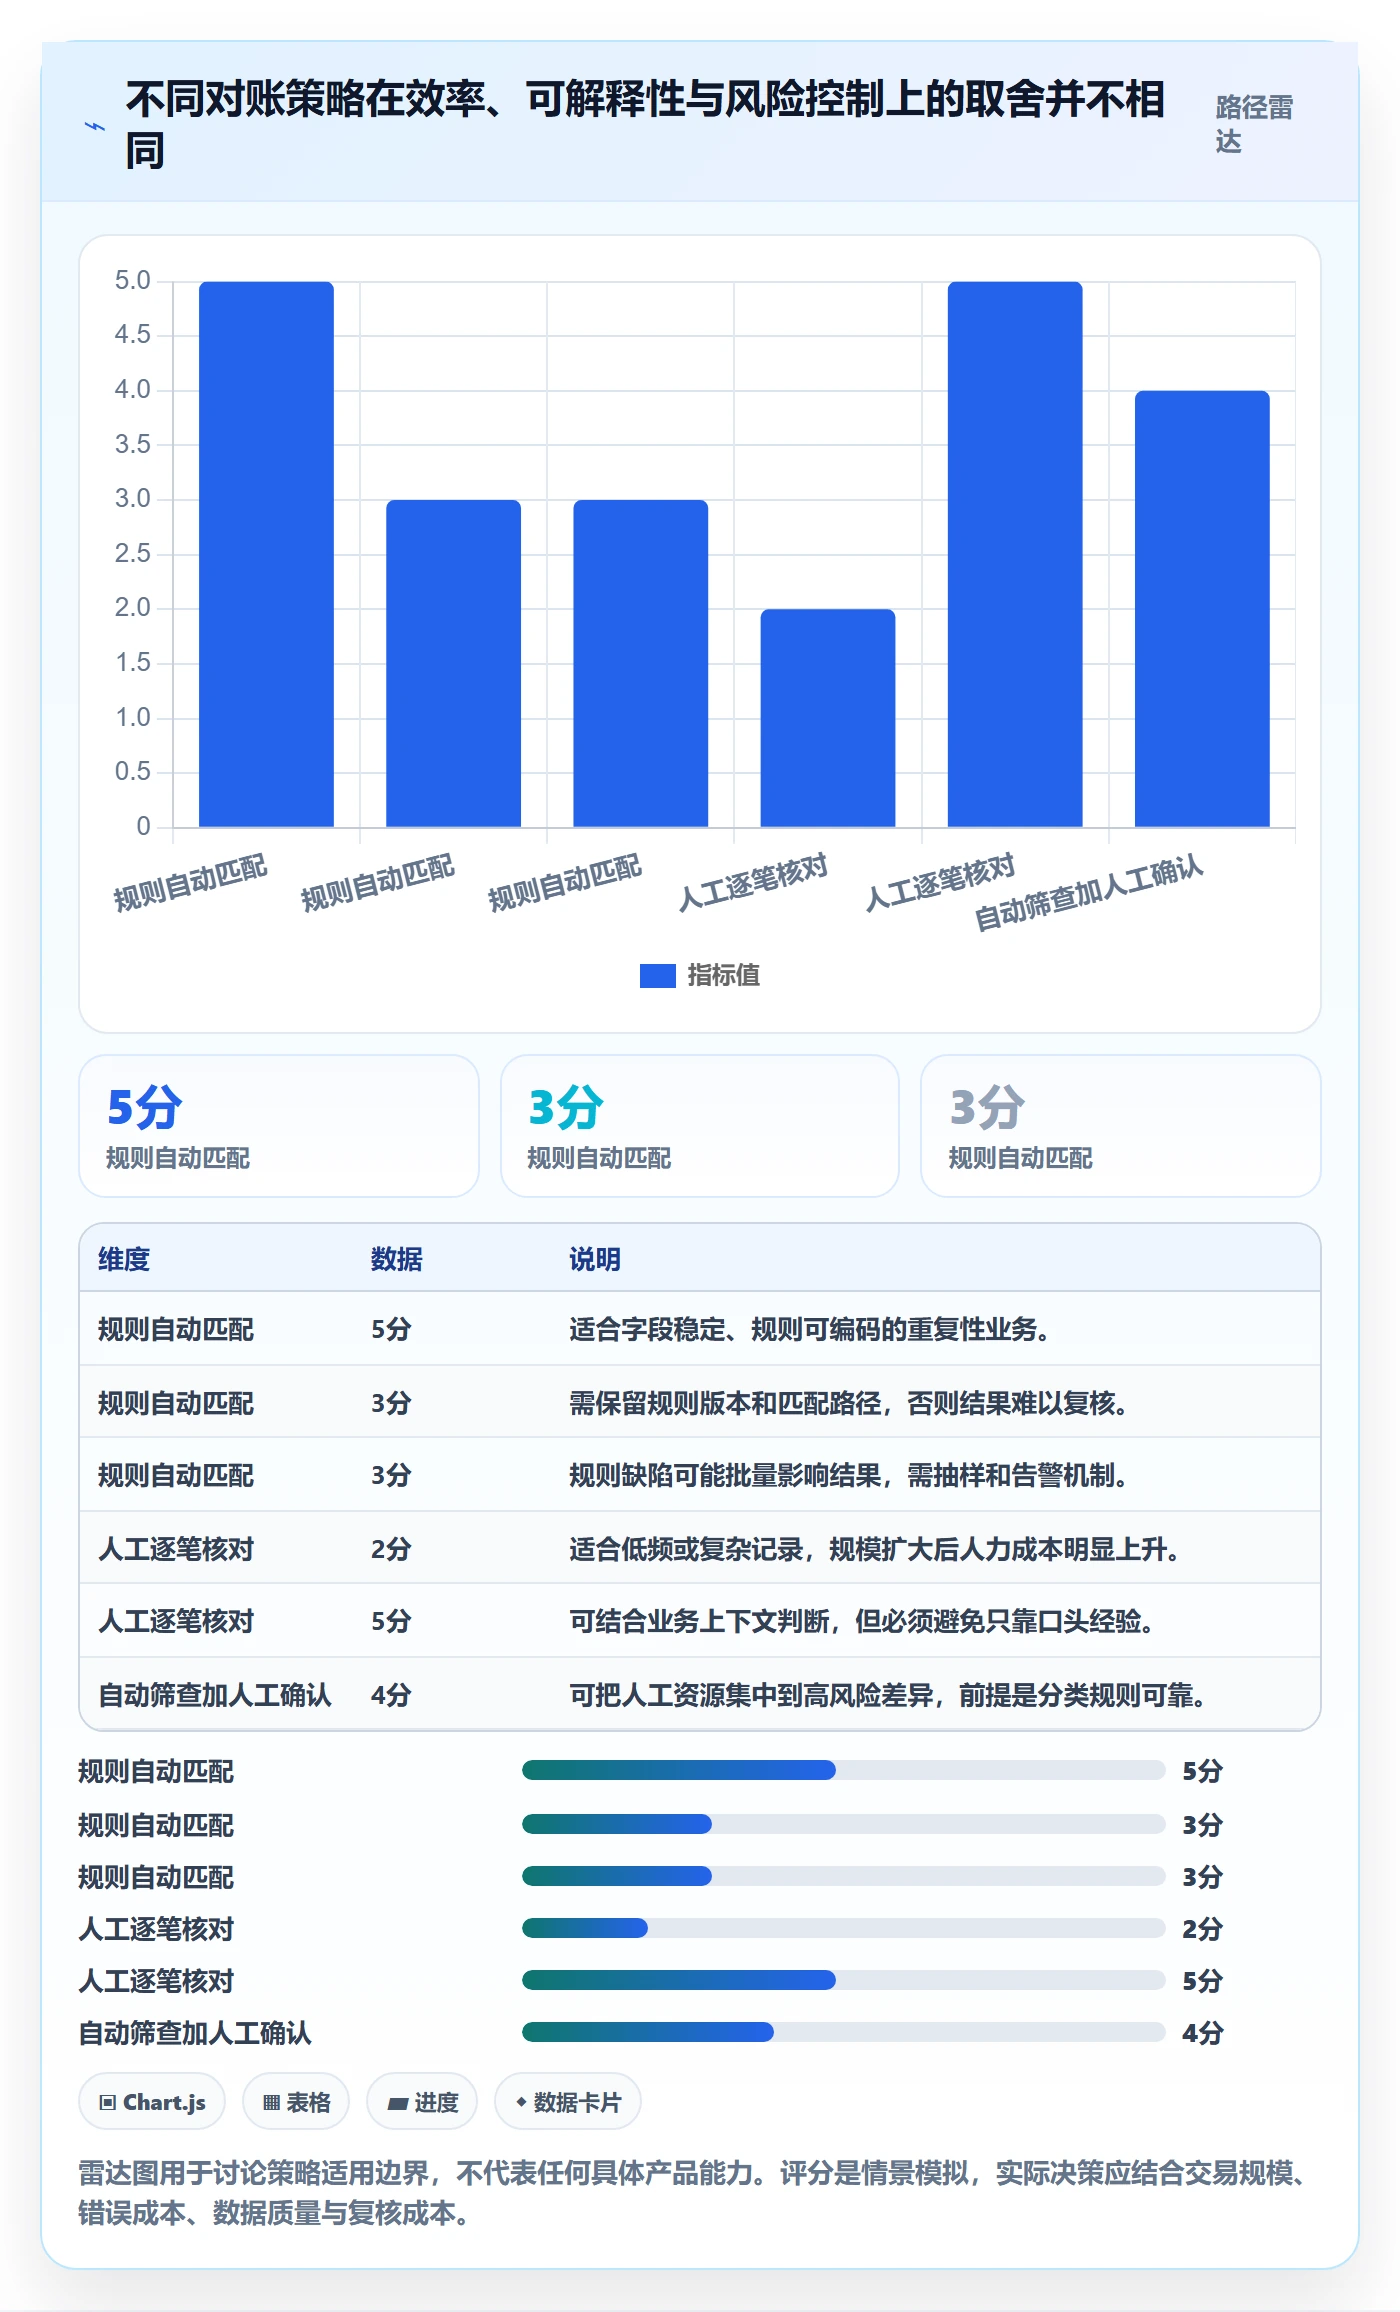The height and width of the screenshot is (2312, 1400).
Task: Click the 5.0 y-axis tick label
Action: 132,281
